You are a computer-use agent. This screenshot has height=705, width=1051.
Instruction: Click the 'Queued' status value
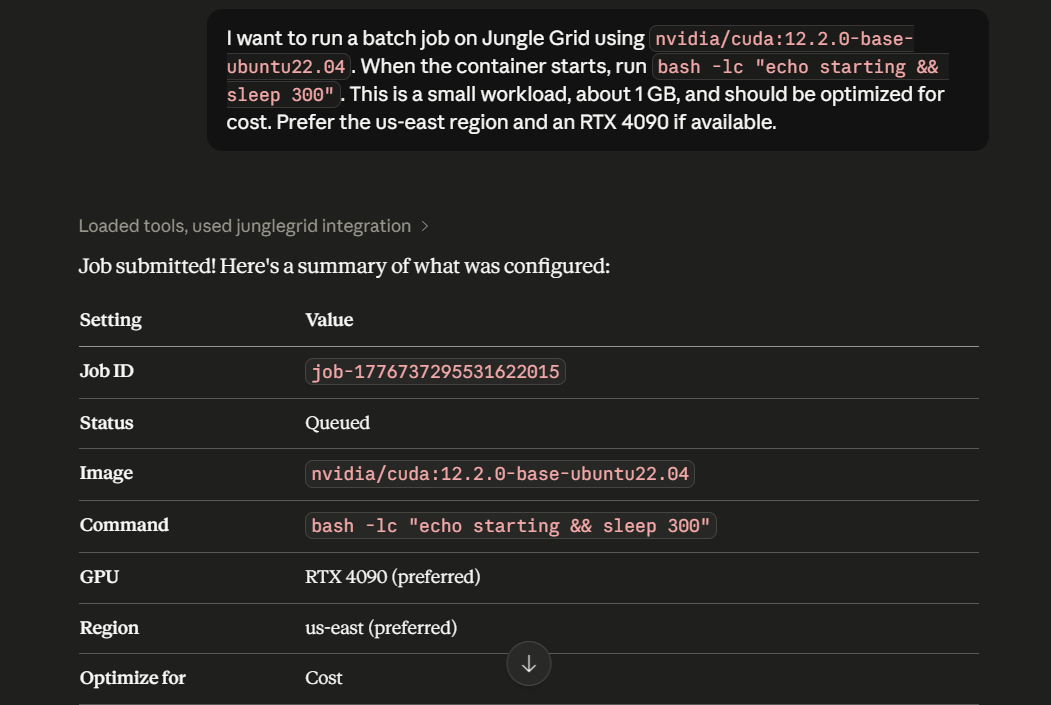[337, 422]
